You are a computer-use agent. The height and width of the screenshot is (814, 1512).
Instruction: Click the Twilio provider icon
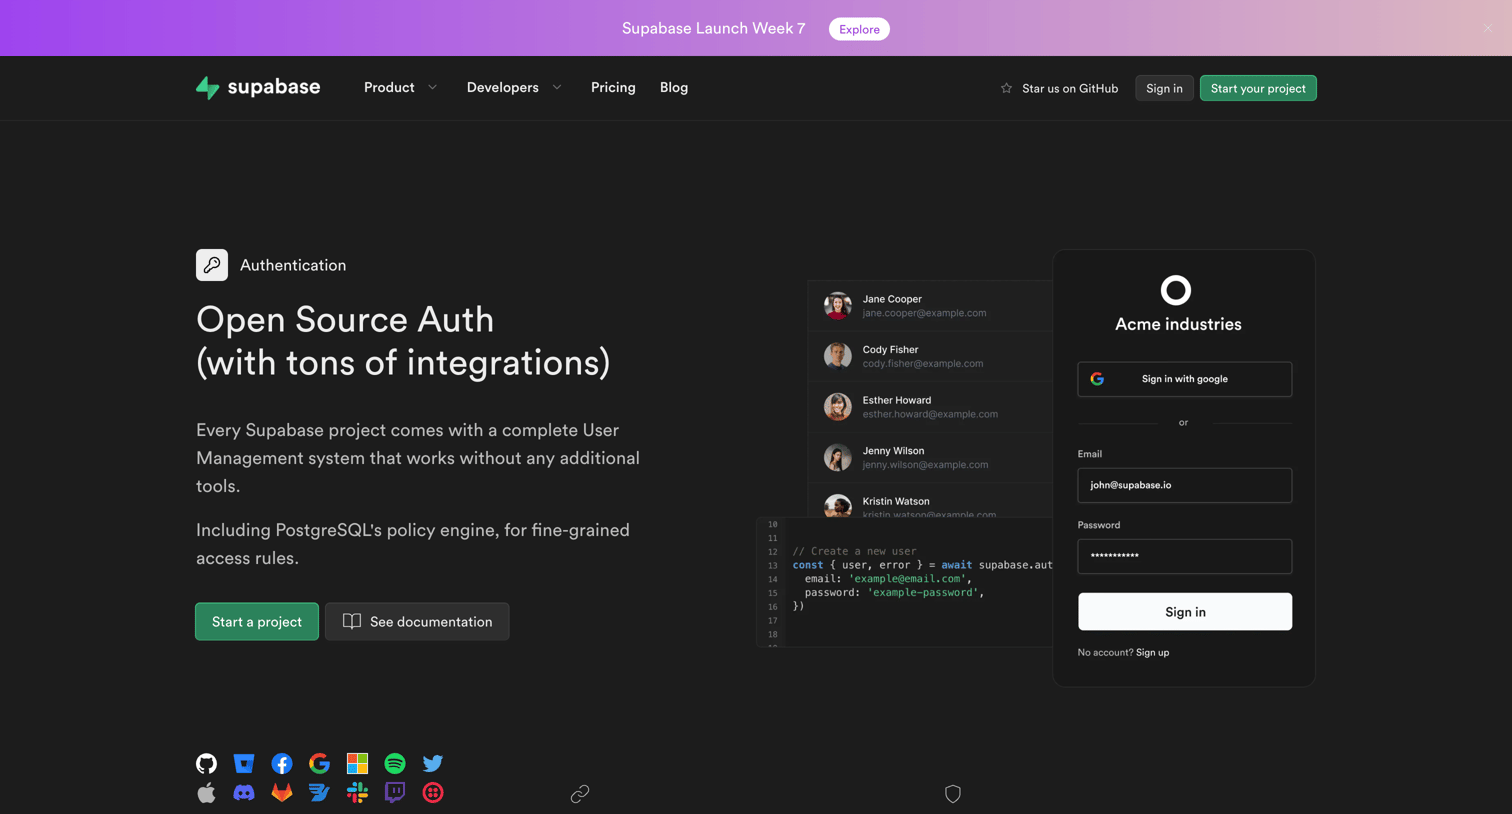pos(433,793)
